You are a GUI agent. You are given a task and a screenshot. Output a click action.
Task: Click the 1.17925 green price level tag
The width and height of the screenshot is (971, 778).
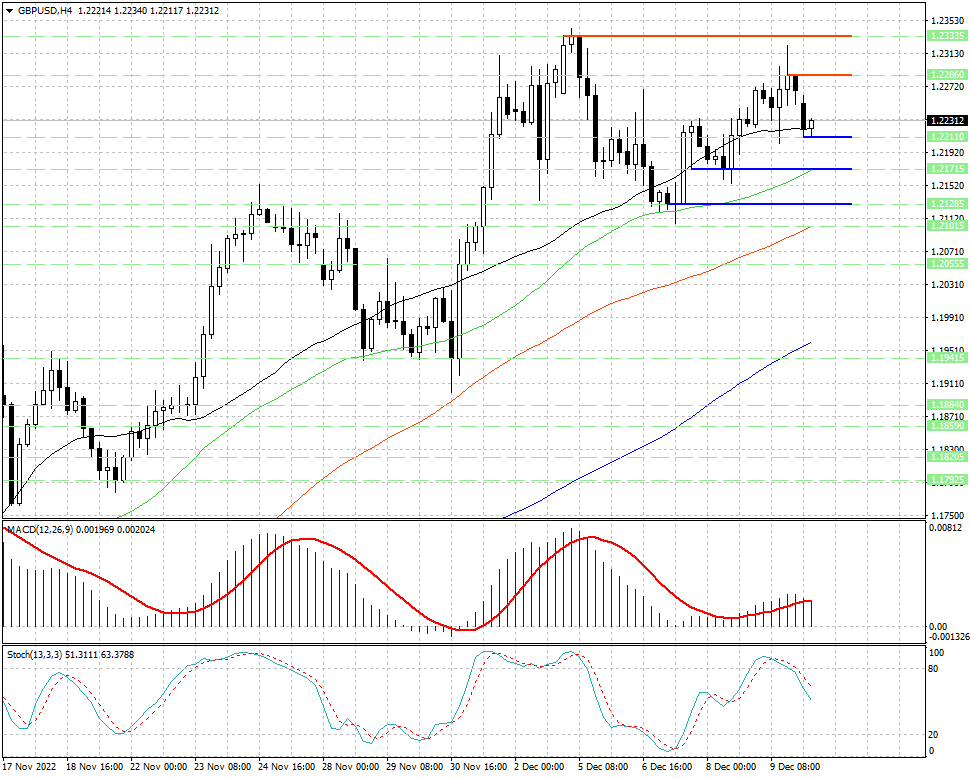click(x=947, y=480)
